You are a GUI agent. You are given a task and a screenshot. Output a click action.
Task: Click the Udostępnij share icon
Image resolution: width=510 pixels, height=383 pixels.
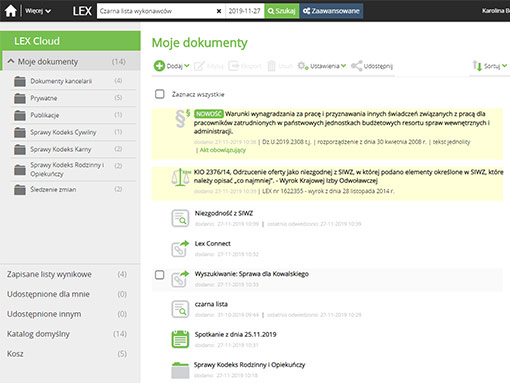pos(356,66)
